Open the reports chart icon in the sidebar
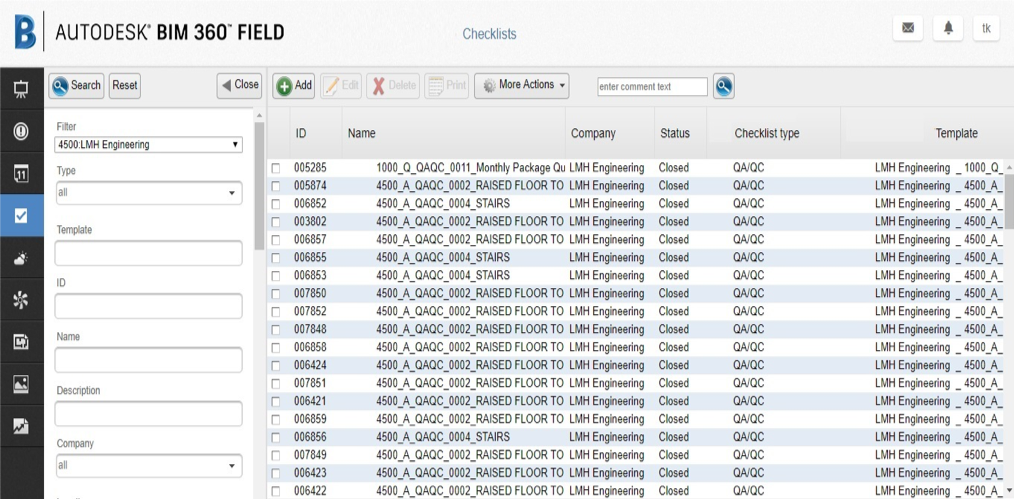Screen dimensions: 1014x499 [21, 426]
